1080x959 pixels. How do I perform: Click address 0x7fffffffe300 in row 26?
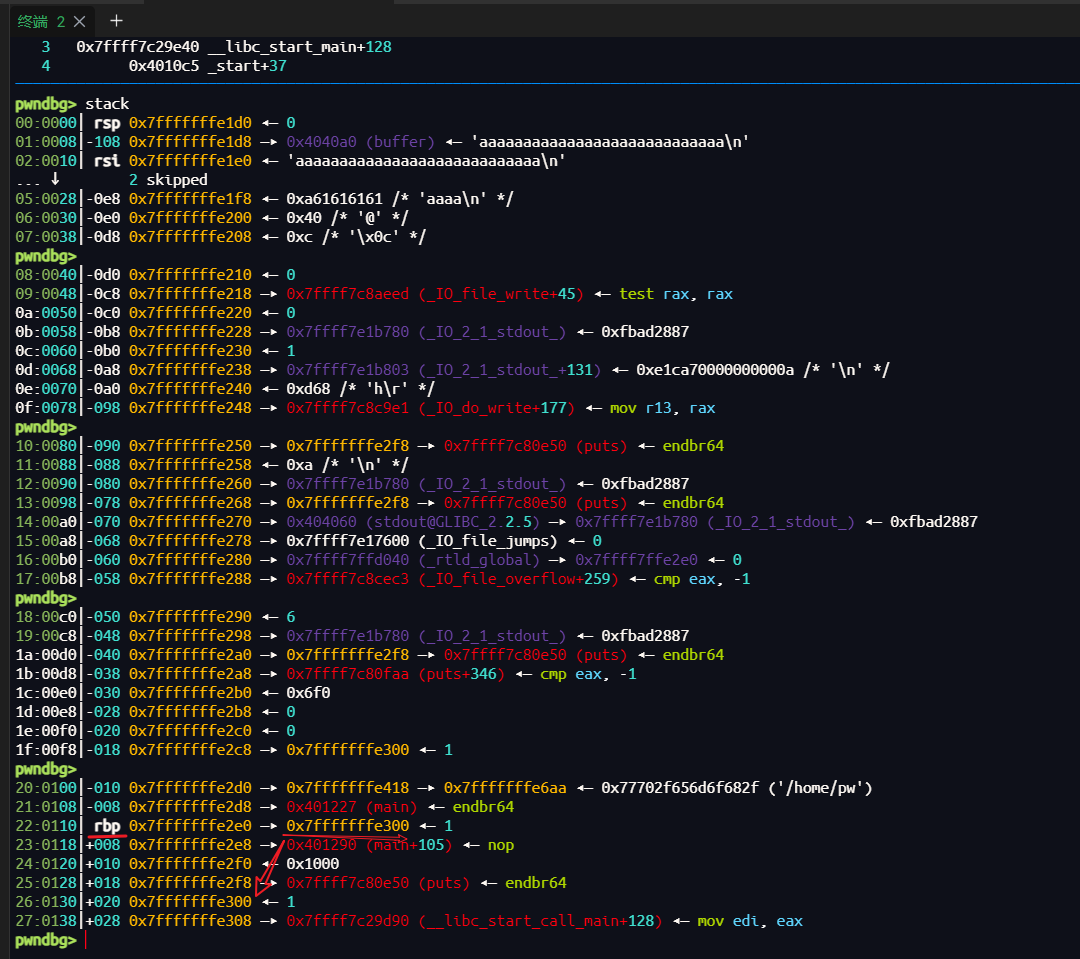click(x=190, y=903)
